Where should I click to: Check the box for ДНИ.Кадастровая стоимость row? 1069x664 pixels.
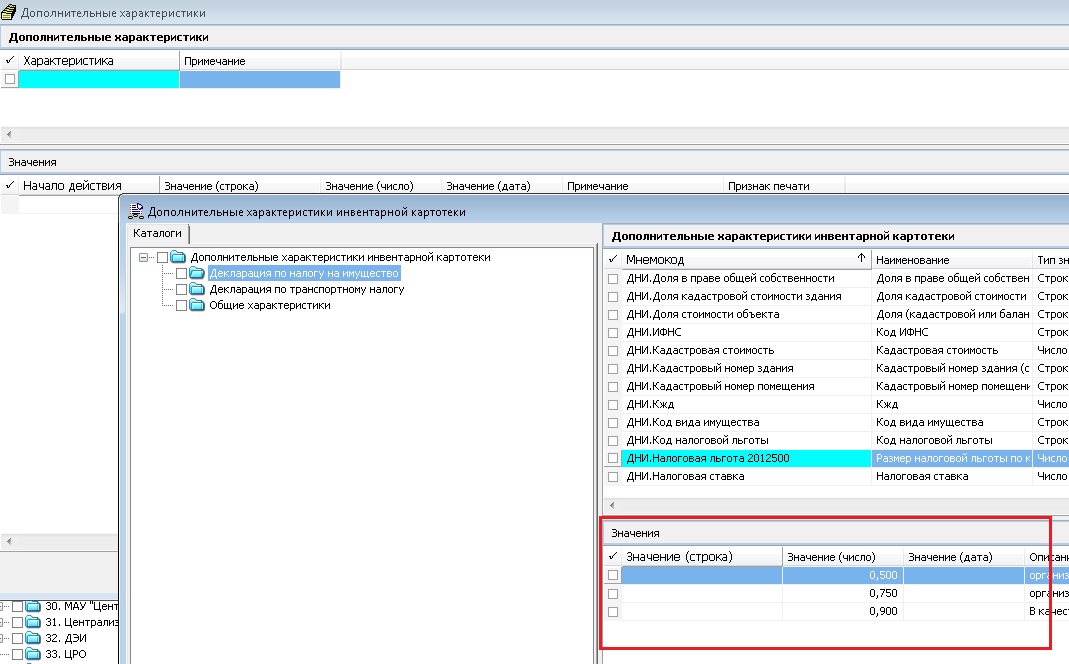pyautogui.click(x=613, y=351)
